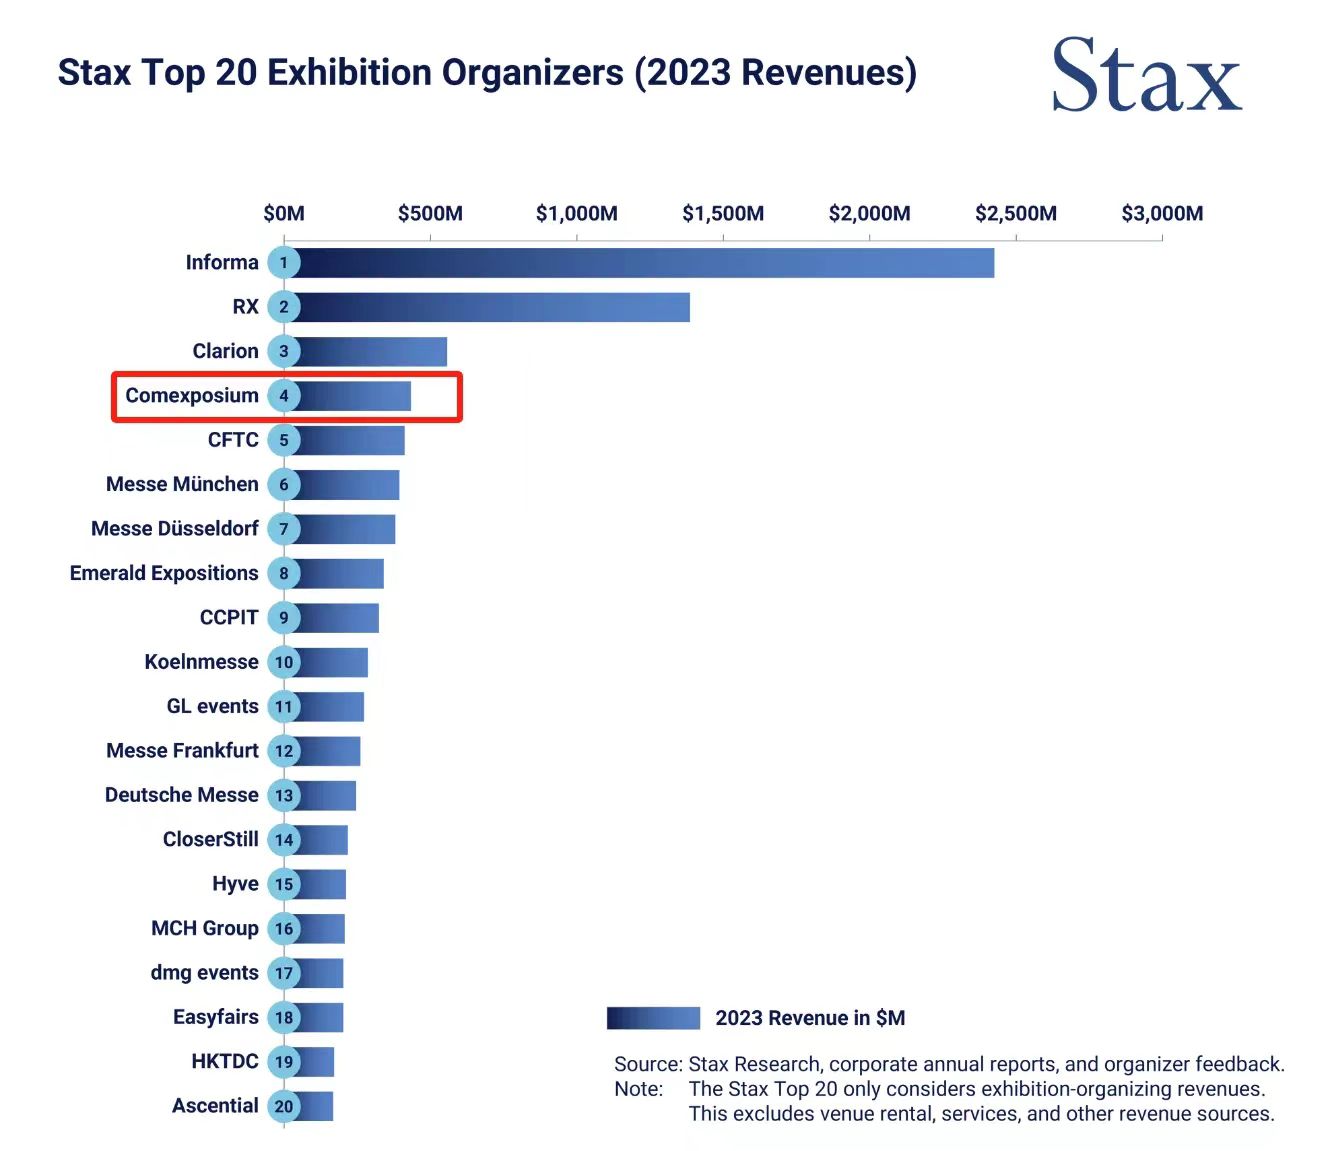Click the 'Source:' line text
The image size is (1317, 1151).
point(949,1064)
